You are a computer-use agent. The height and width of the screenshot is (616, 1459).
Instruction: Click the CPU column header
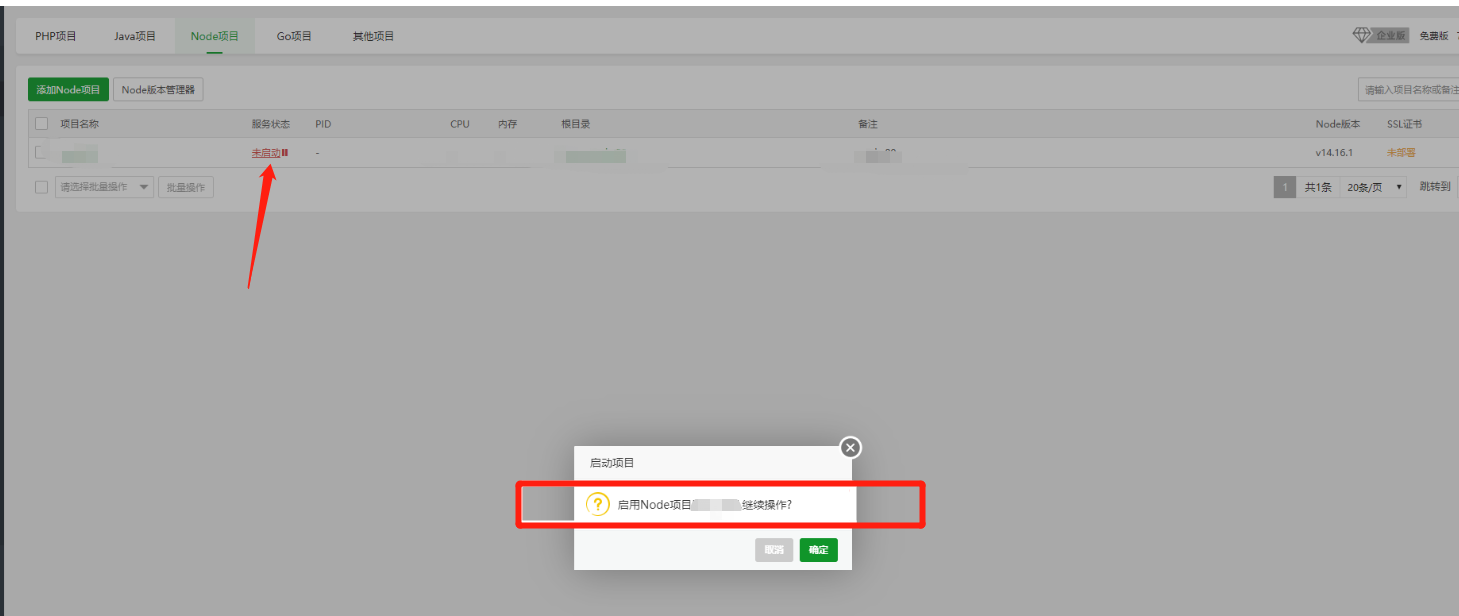459,124
